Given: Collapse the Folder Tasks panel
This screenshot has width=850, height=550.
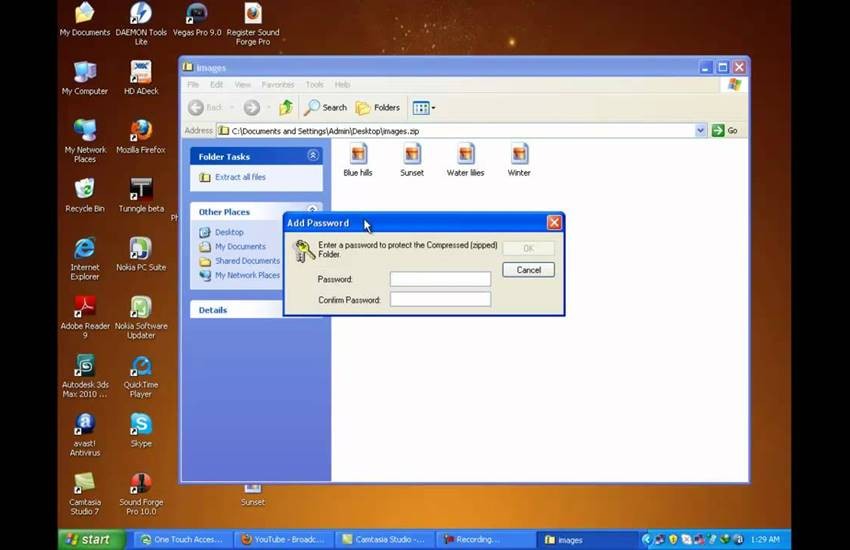Looking at the screenshot, I should [x=313, y=156].
